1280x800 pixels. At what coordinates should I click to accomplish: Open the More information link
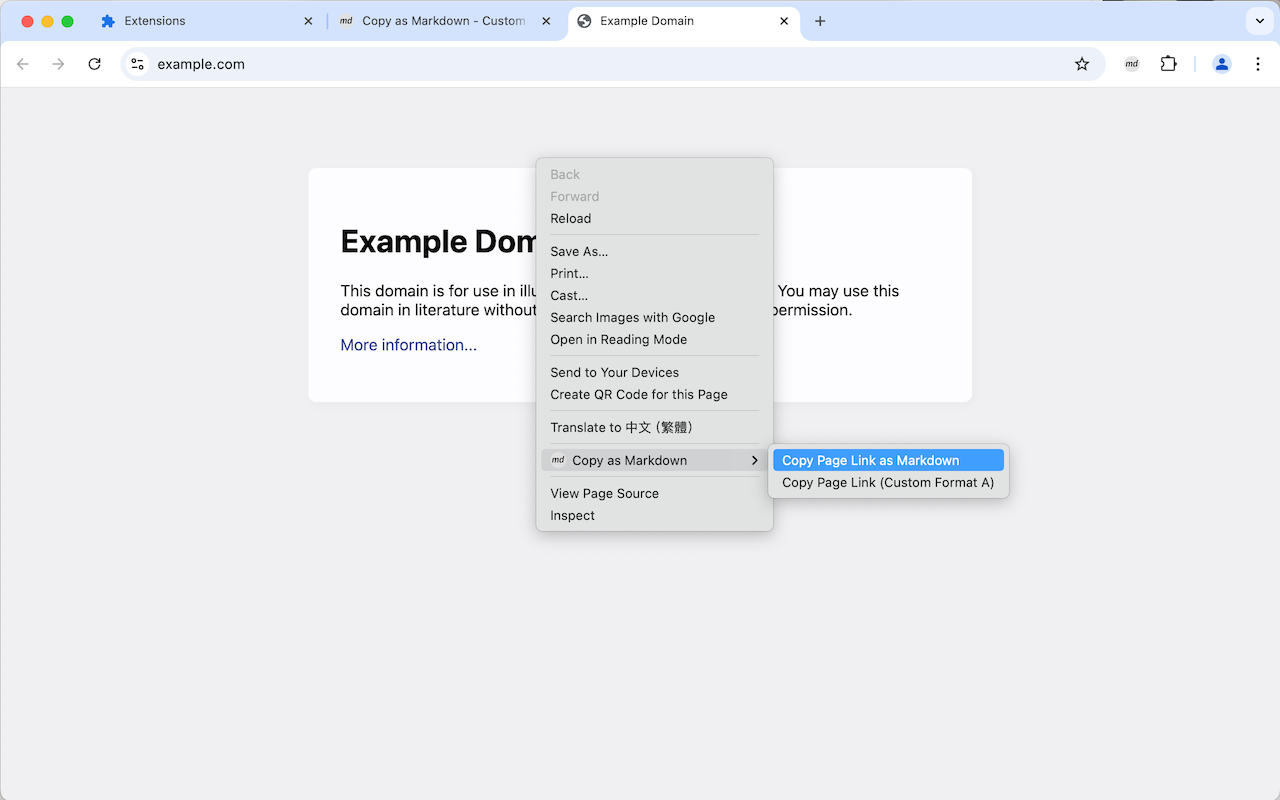pos(408,344)
